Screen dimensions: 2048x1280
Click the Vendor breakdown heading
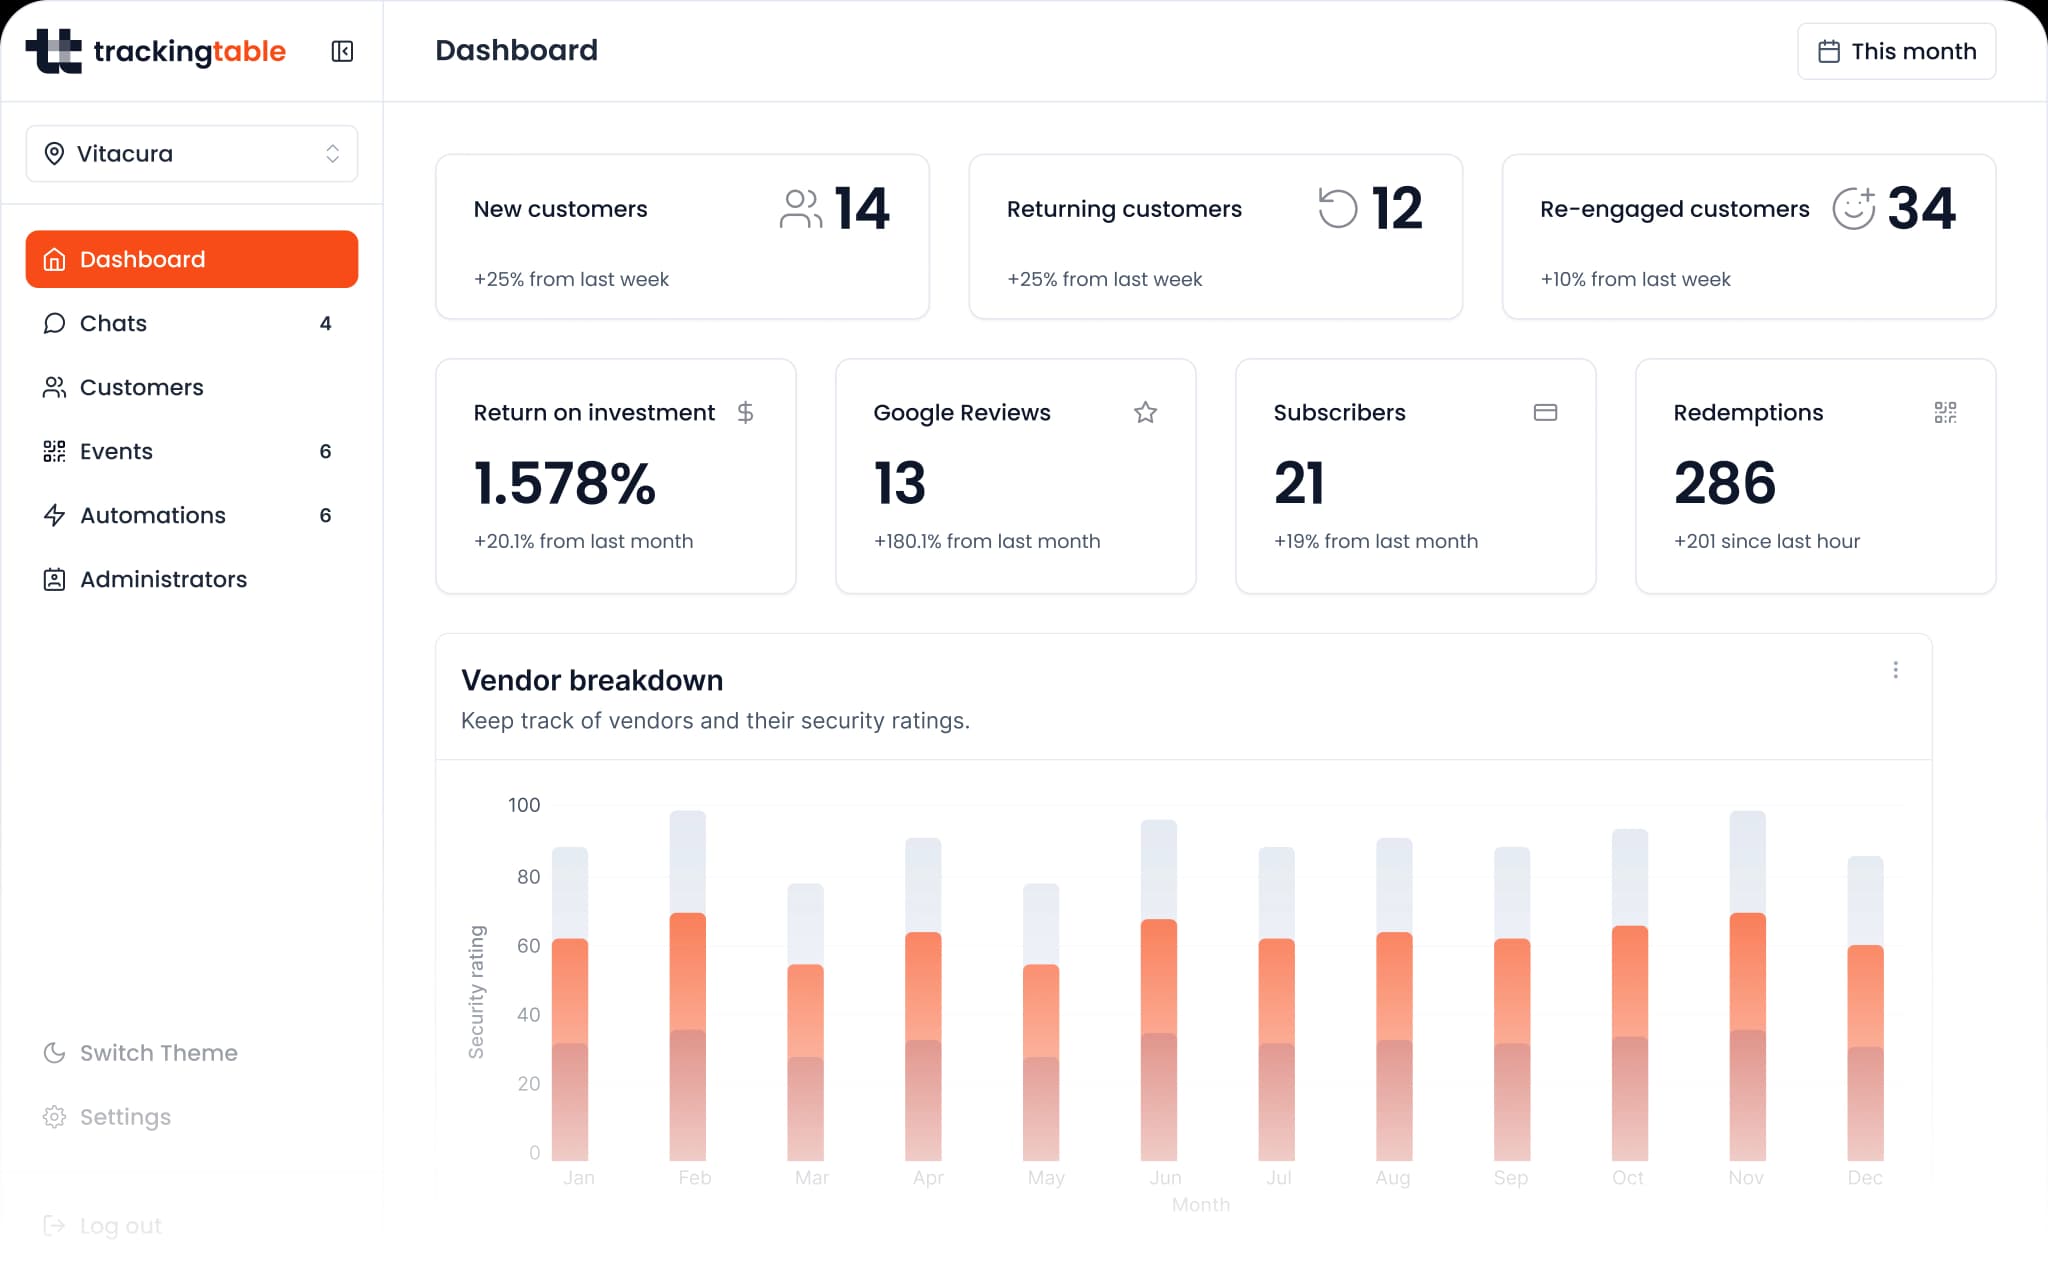[592, 680]
